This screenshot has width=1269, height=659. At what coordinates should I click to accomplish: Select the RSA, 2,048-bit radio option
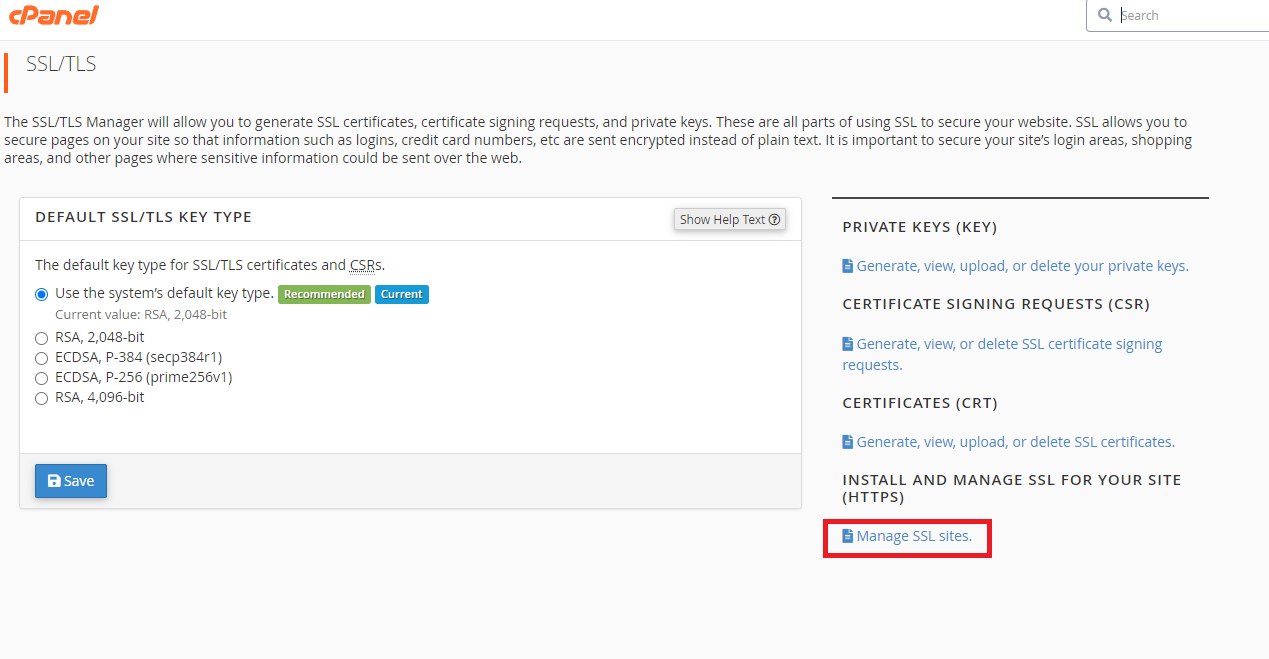click(x=41, y=338)
